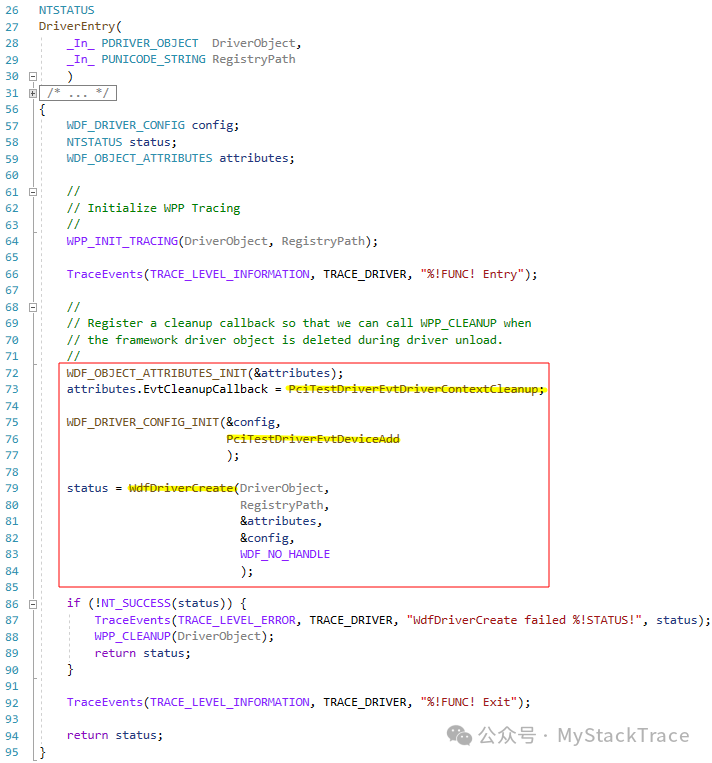Click line number 79 in the gutter

tap(12, 489)
